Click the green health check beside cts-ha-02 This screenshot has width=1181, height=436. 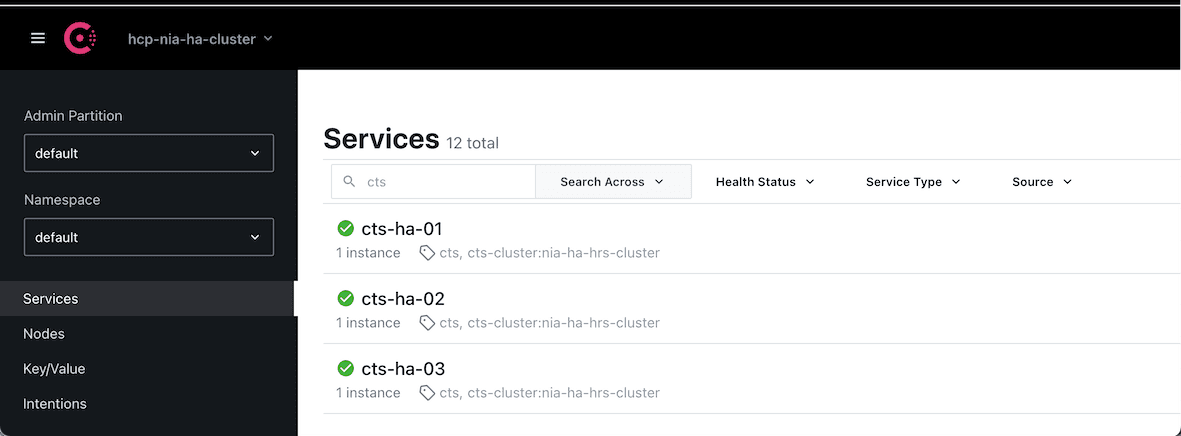click(346, 298)
